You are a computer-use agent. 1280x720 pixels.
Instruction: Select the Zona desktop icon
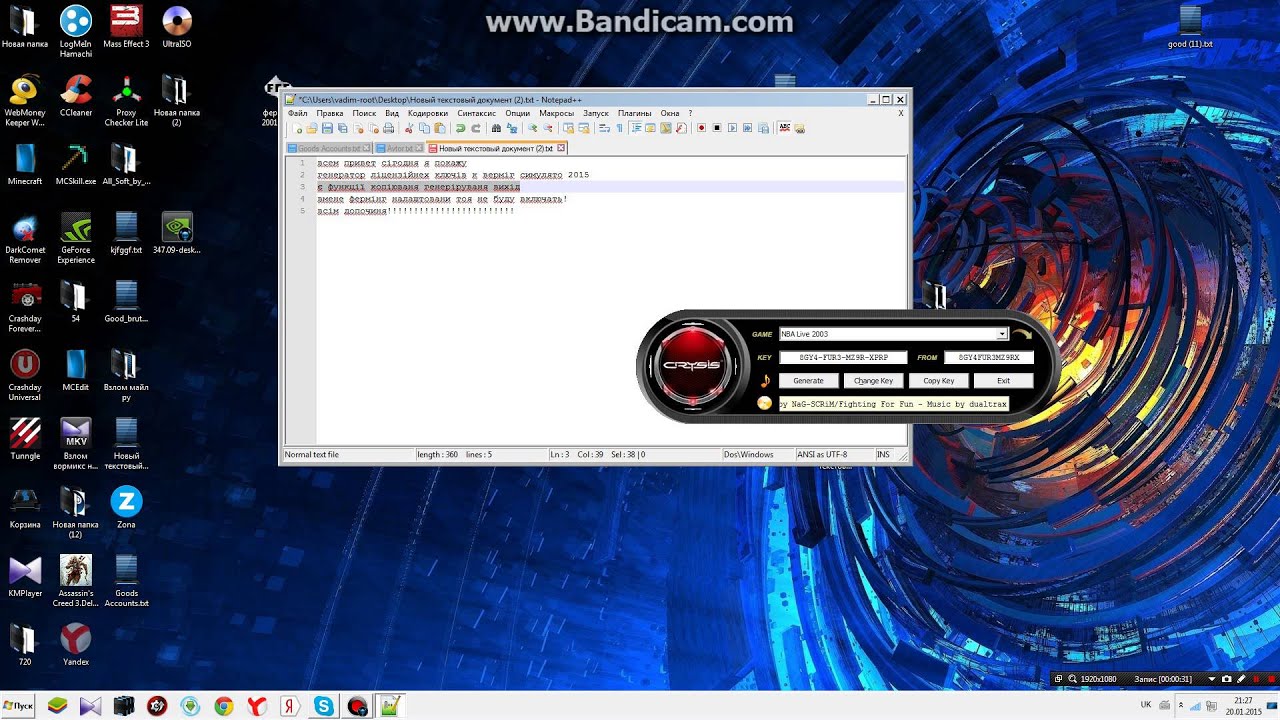pos(126,507)
